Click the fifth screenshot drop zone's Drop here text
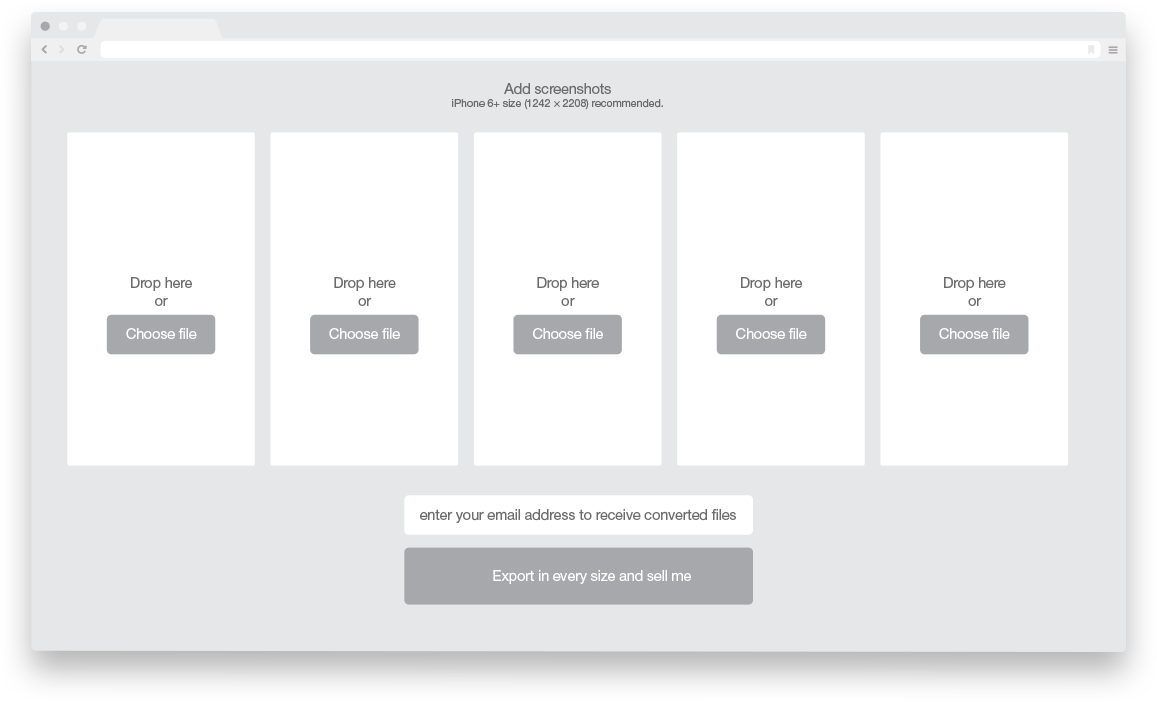The image size is (1157, 702). tap(974, 283)
